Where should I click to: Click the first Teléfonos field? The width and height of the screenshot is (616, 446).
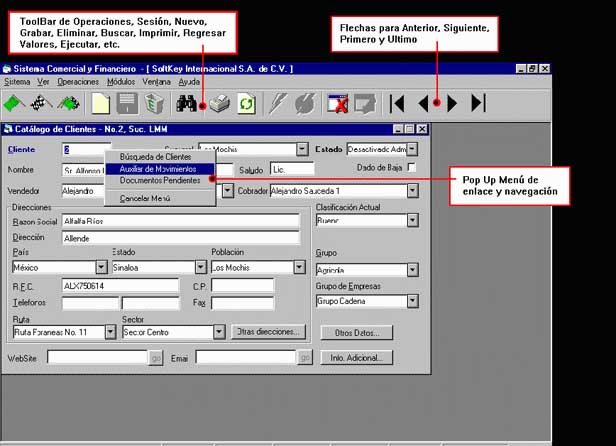pyautogui.click(x=90, y=303)
